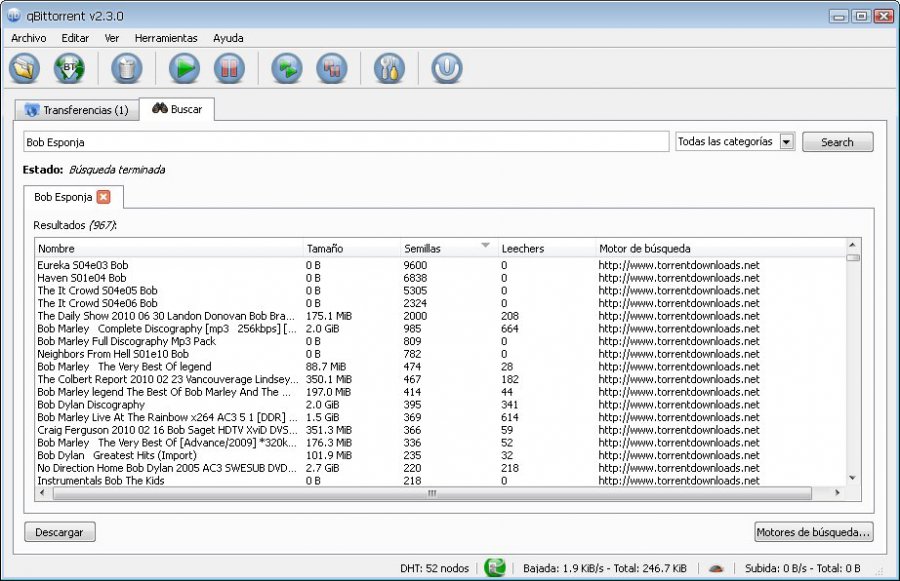Click the 175.1 MiB size cell
Viewport: 900px width, 581px height.
tap(329, 316)
